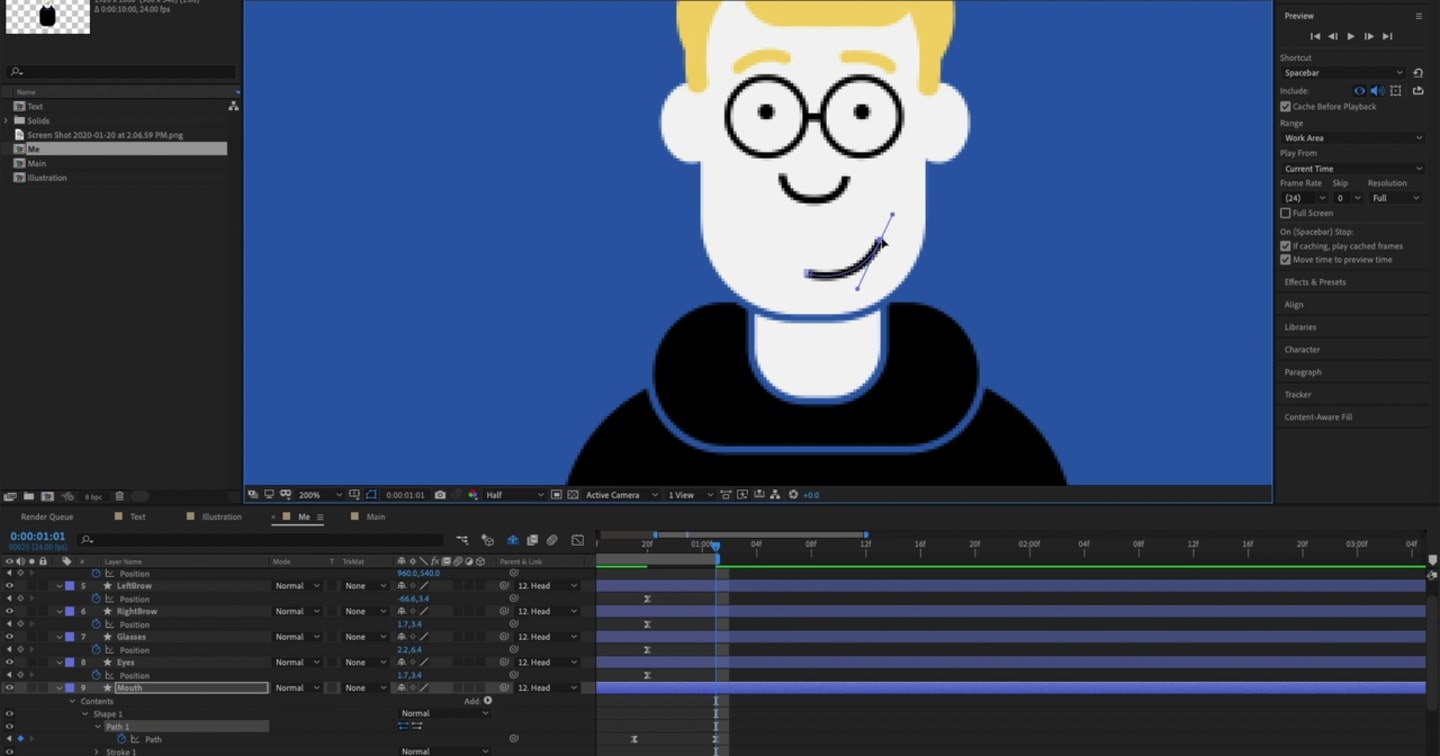Take a snapshot of the composition viewer

(441, 494)
